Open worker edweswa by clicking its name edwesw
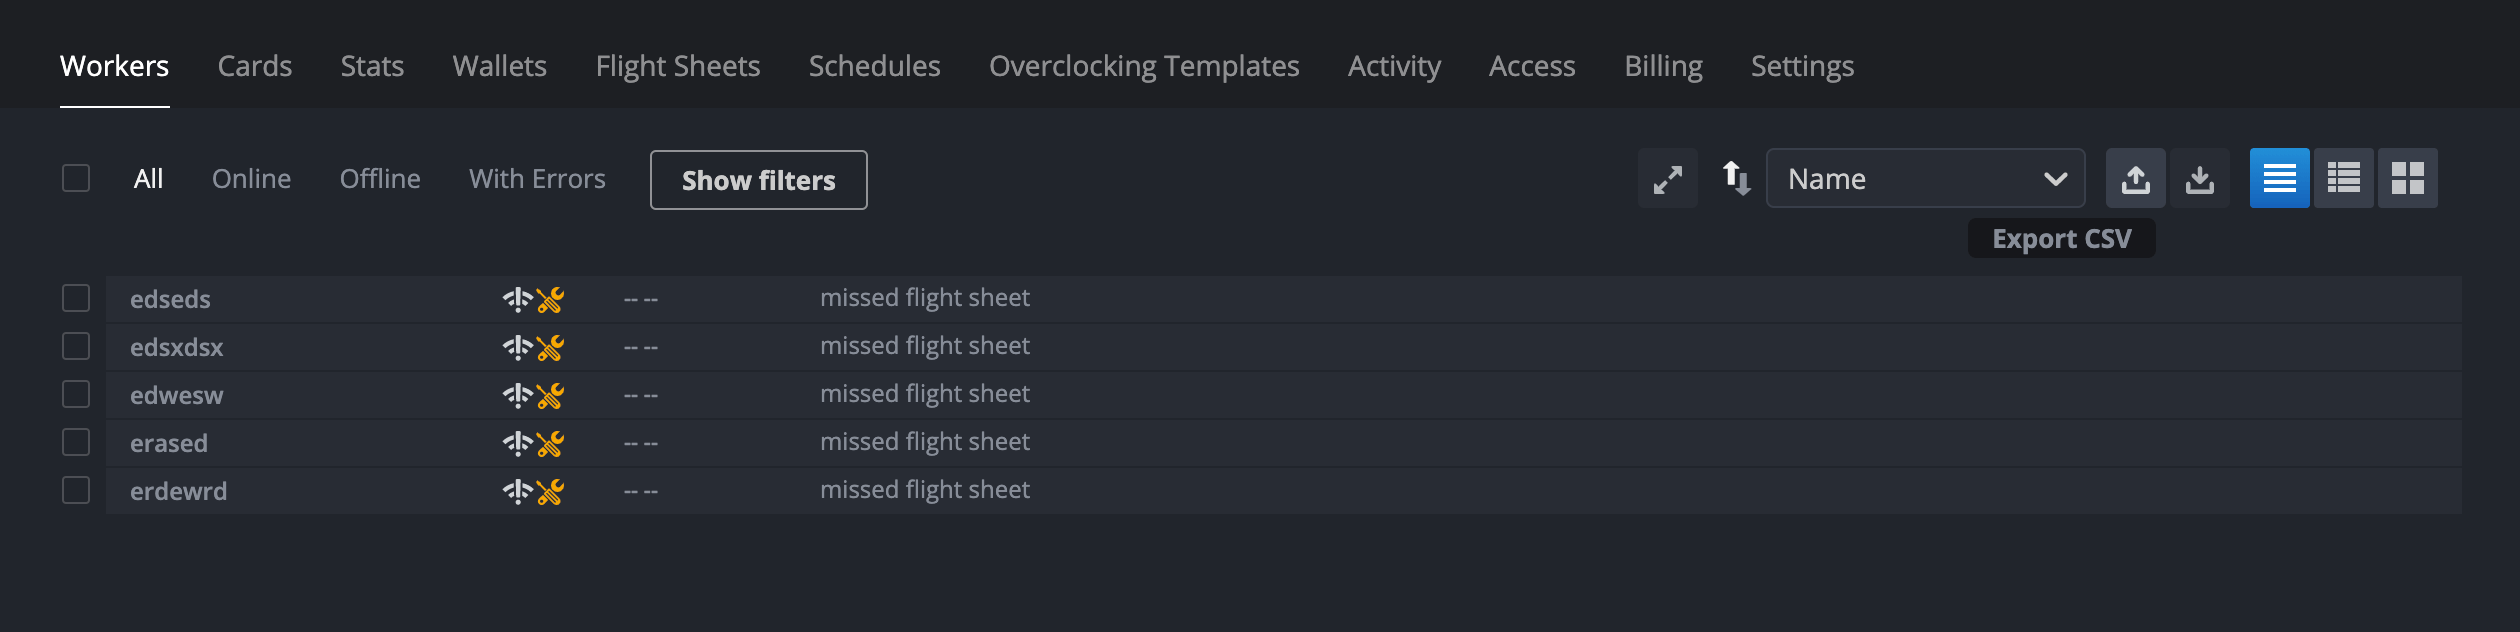 (x=176, y=394)
